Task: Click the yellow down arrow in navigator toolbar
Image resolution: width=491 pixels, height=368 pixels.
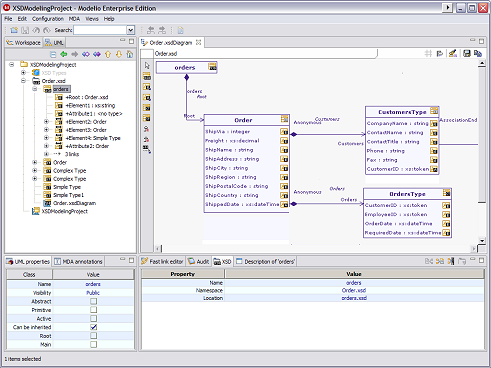Action: tap(119, 54)
